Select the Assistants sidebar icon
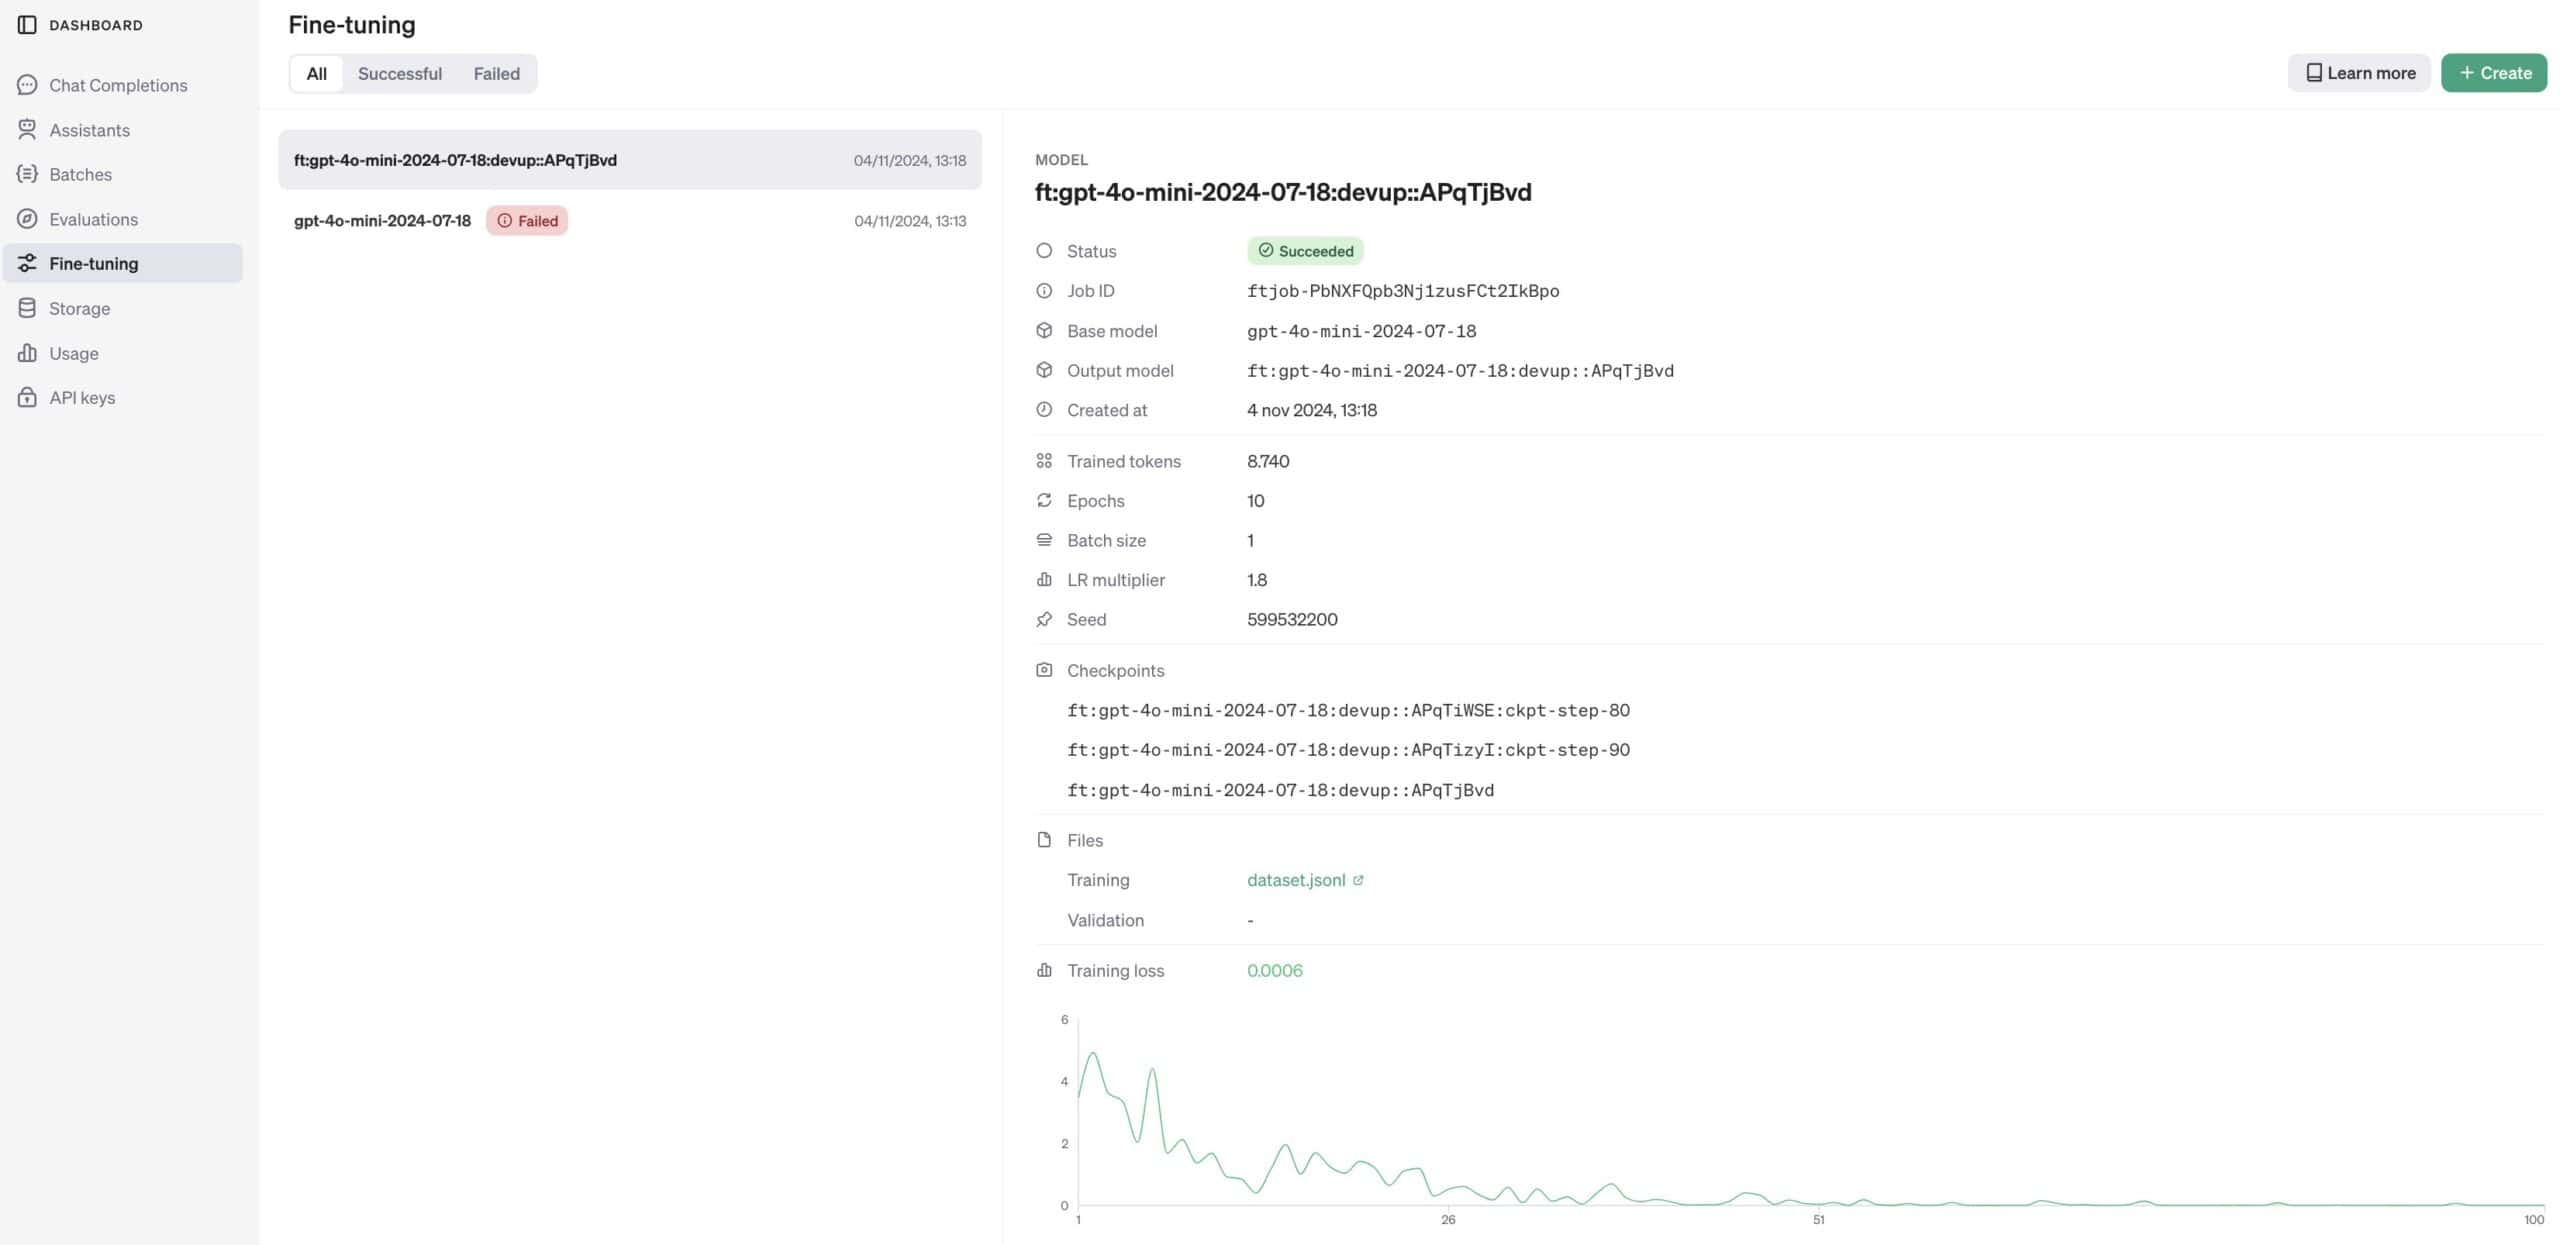The width and height of the screenshot is (2560, 1245). (89, 130)
